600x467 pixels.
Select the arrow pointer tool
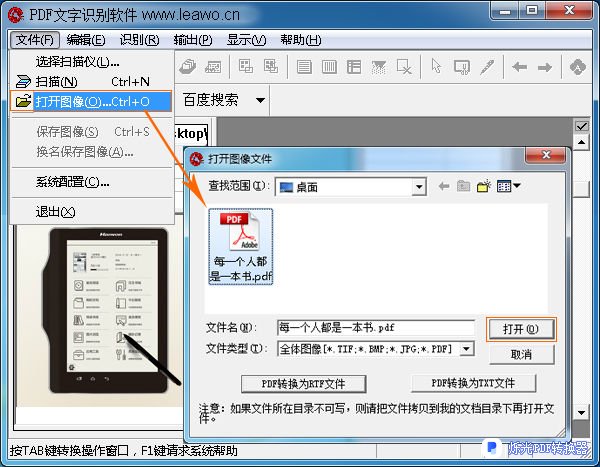click(x=436, y=66)
